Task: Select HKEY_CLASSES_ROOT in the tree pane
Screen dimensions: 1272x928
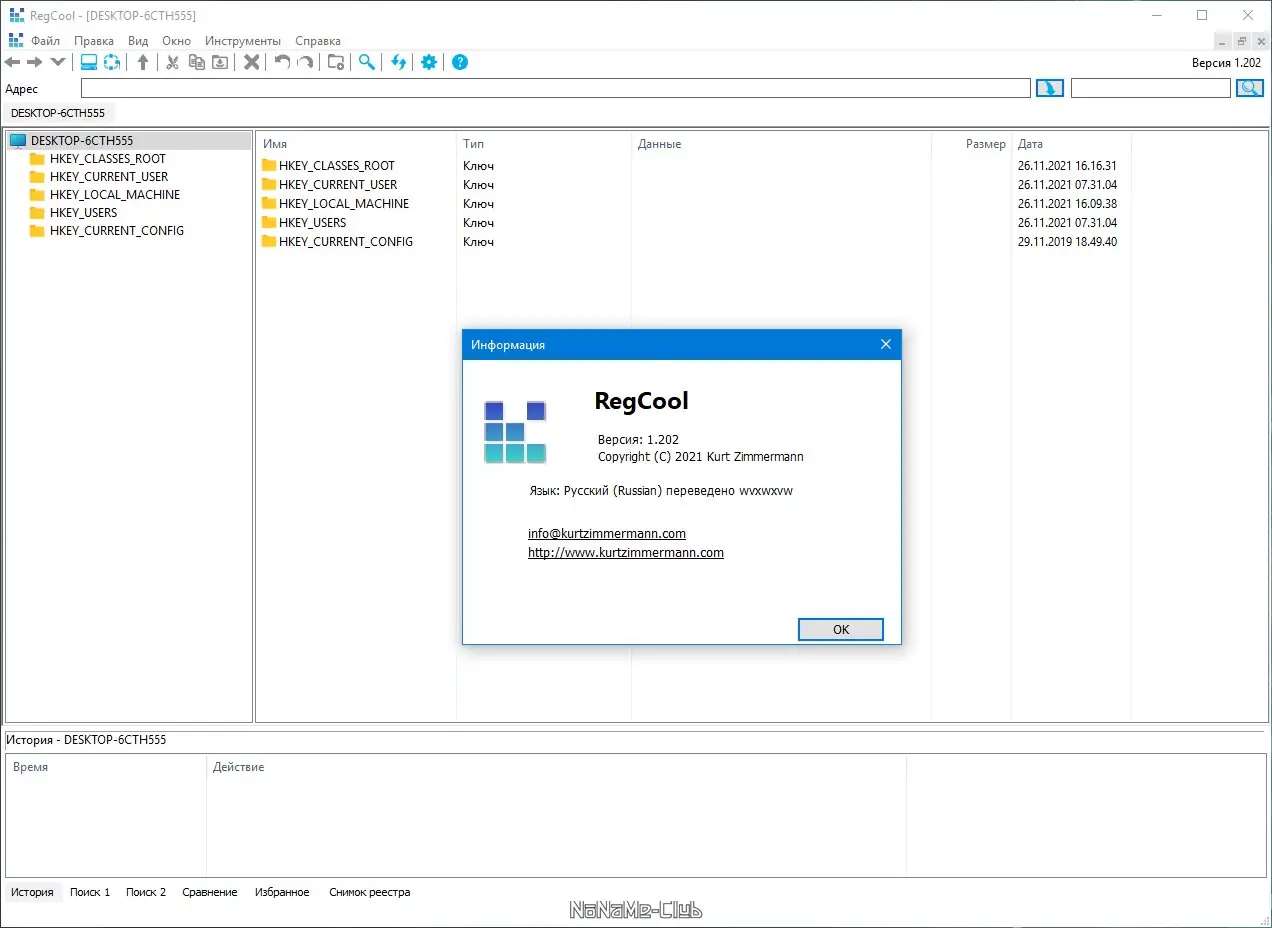Action: 108,159
